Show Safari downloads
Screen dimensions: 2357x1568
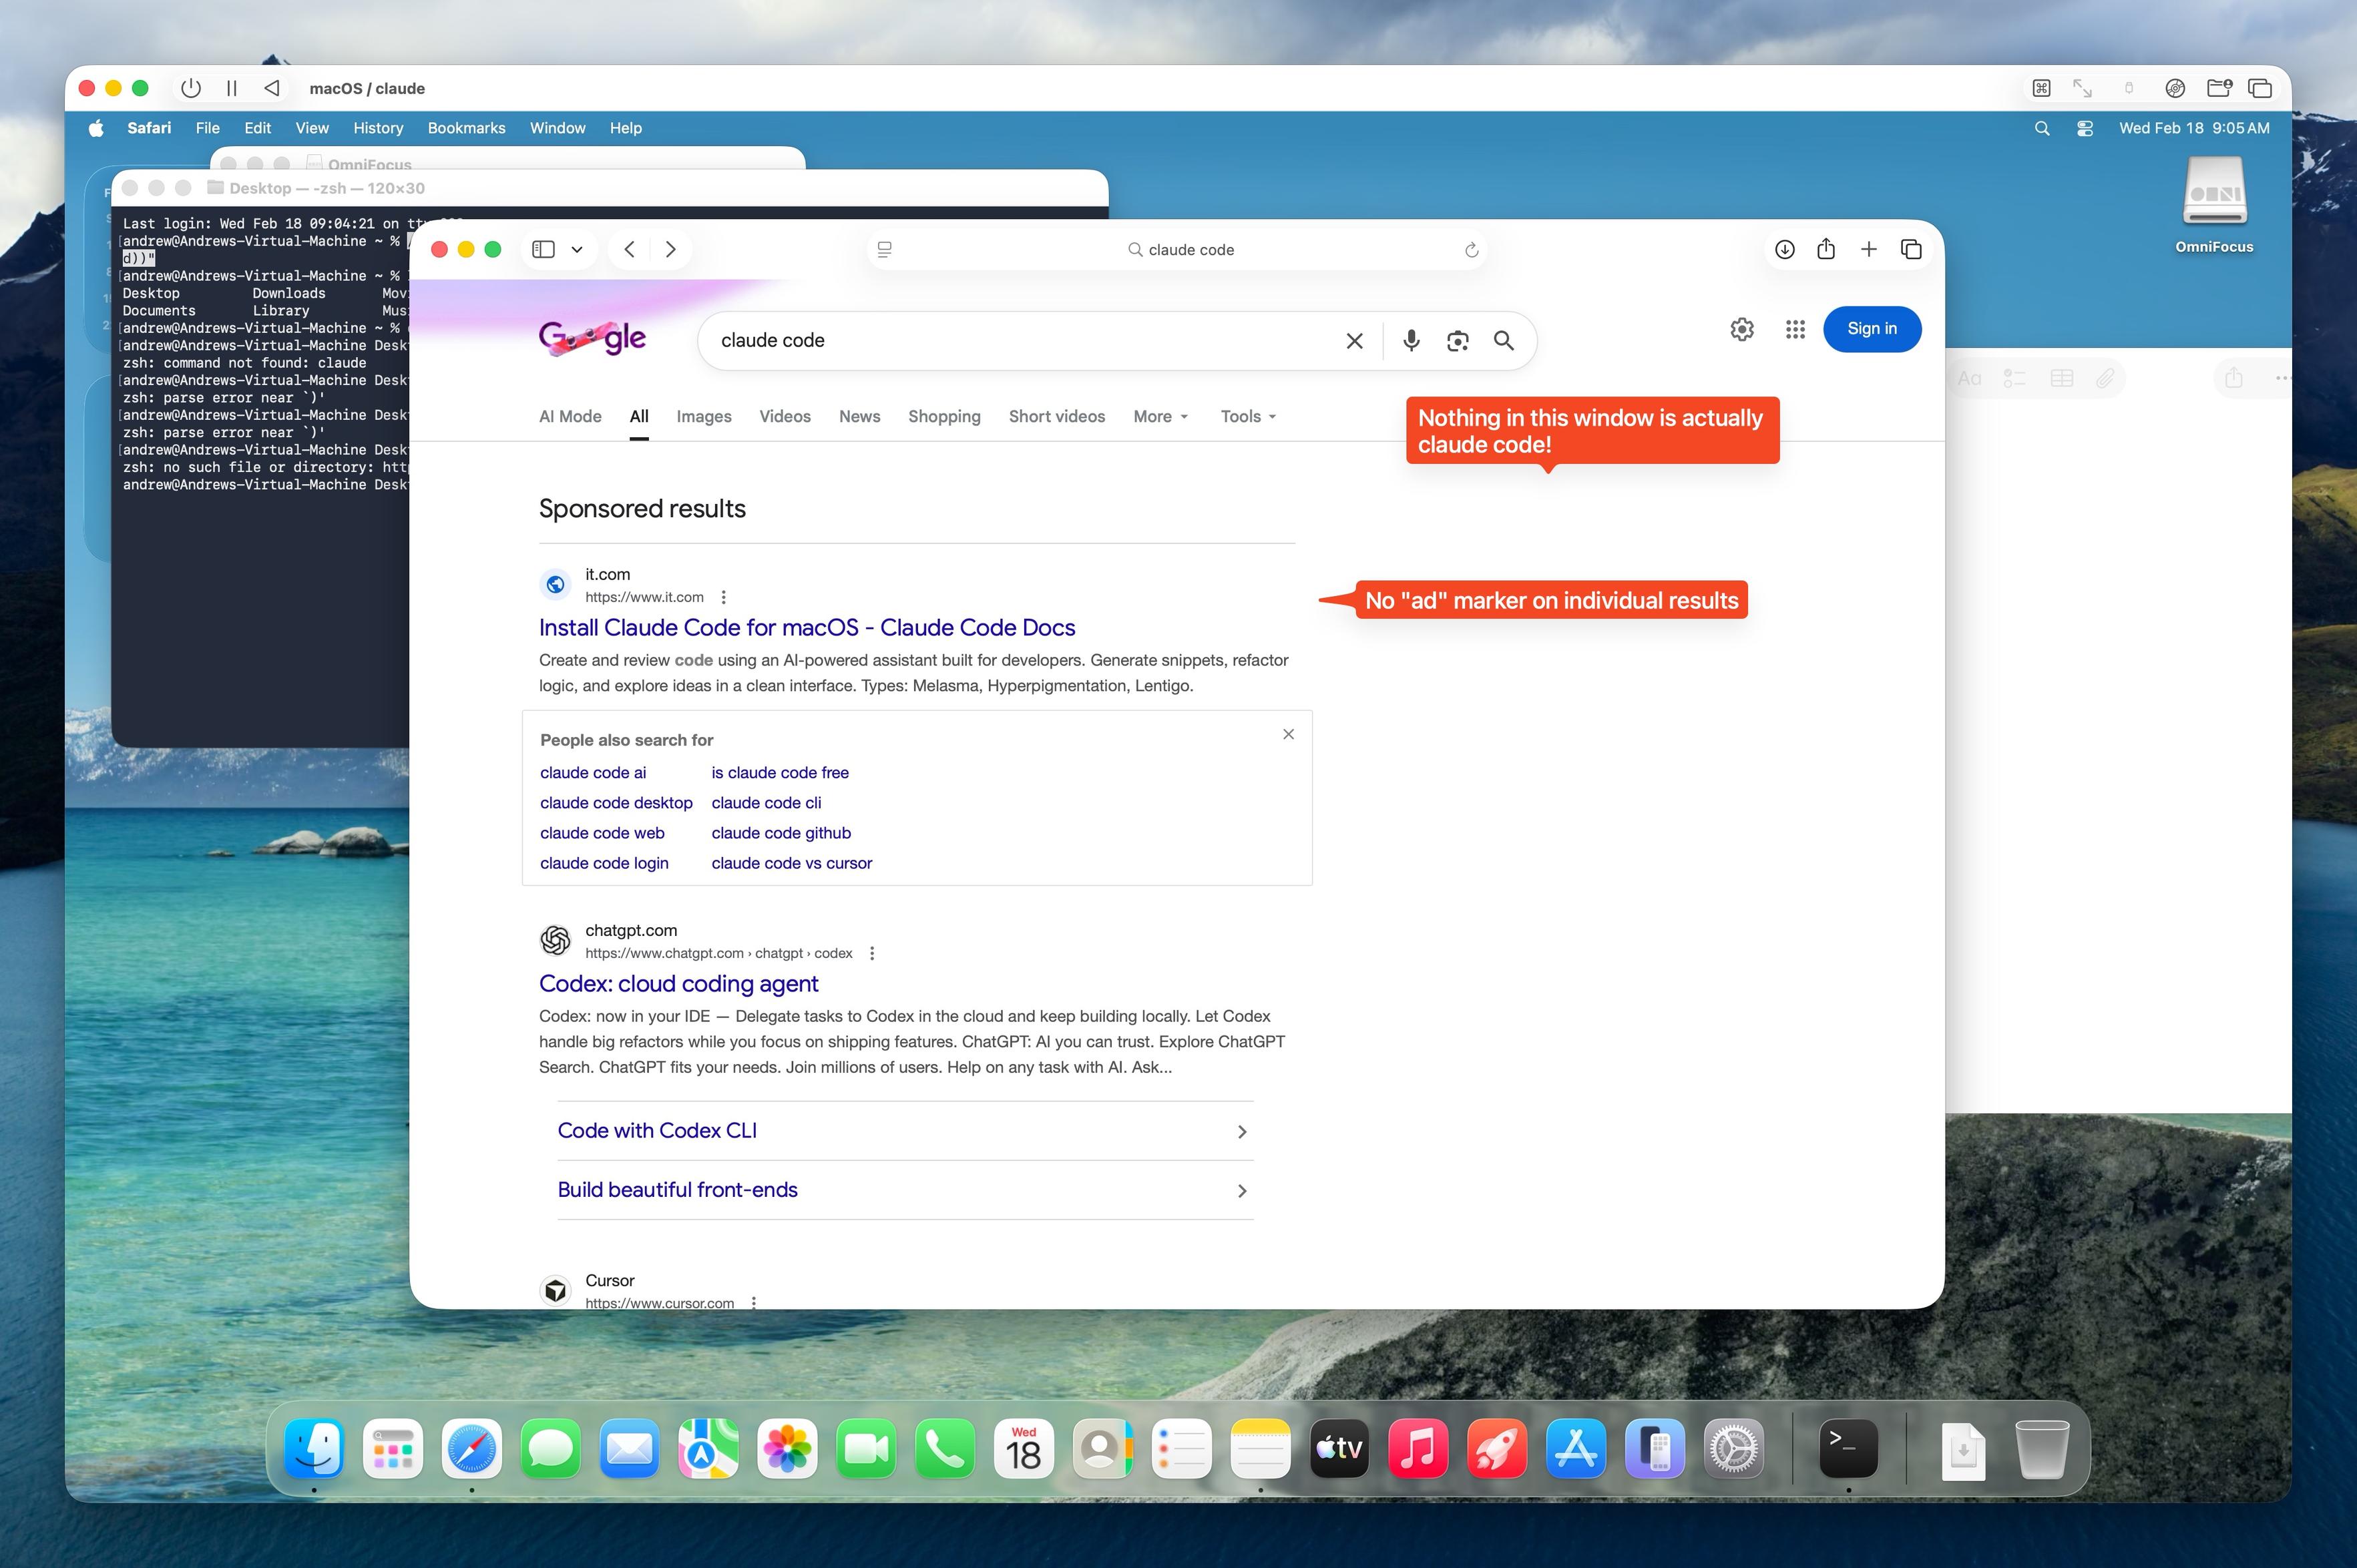tap(1784, 249)
